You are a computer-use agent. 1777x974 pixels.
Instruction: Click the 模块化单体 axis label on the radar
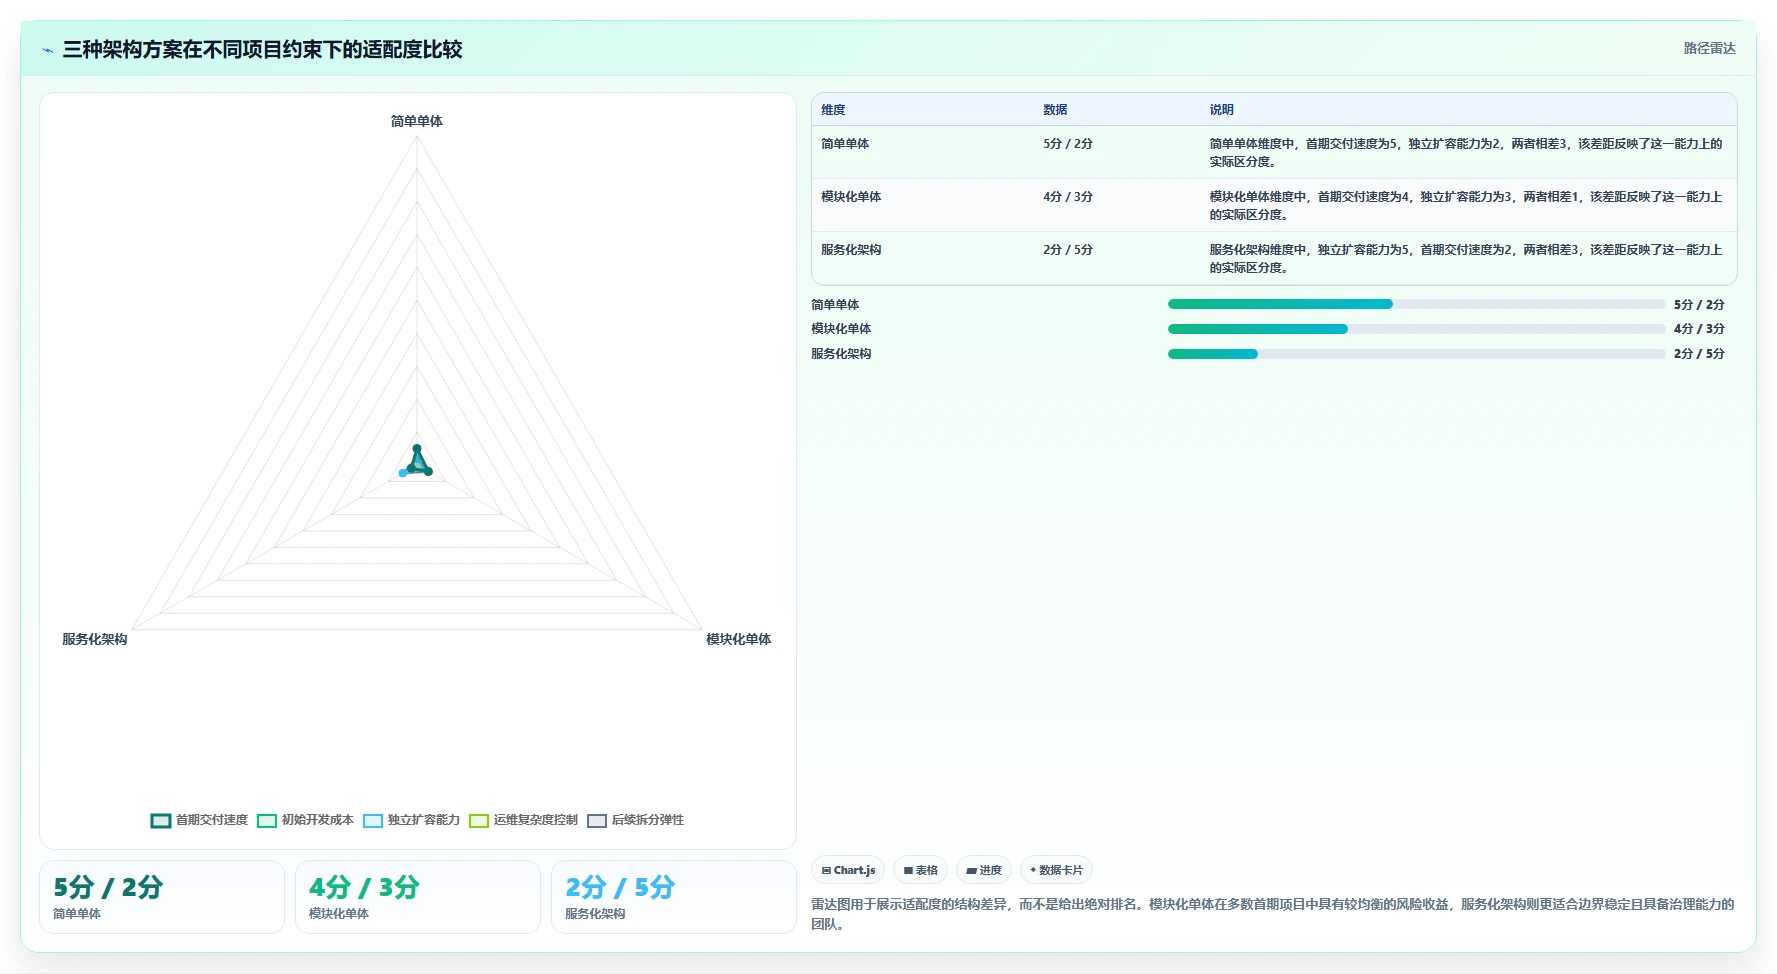coord(739,639)
